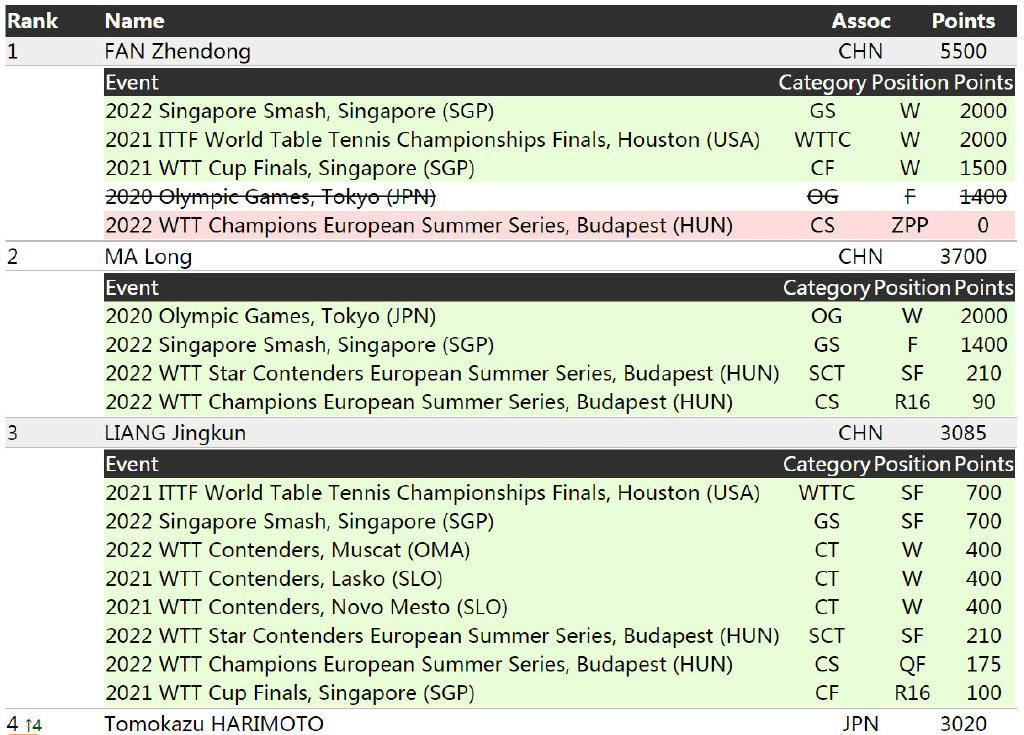Collapse FAN Zhendong's ranking row
This screenshot has width=1024, height=735.
pyautogui.click(x=511, y=51)
